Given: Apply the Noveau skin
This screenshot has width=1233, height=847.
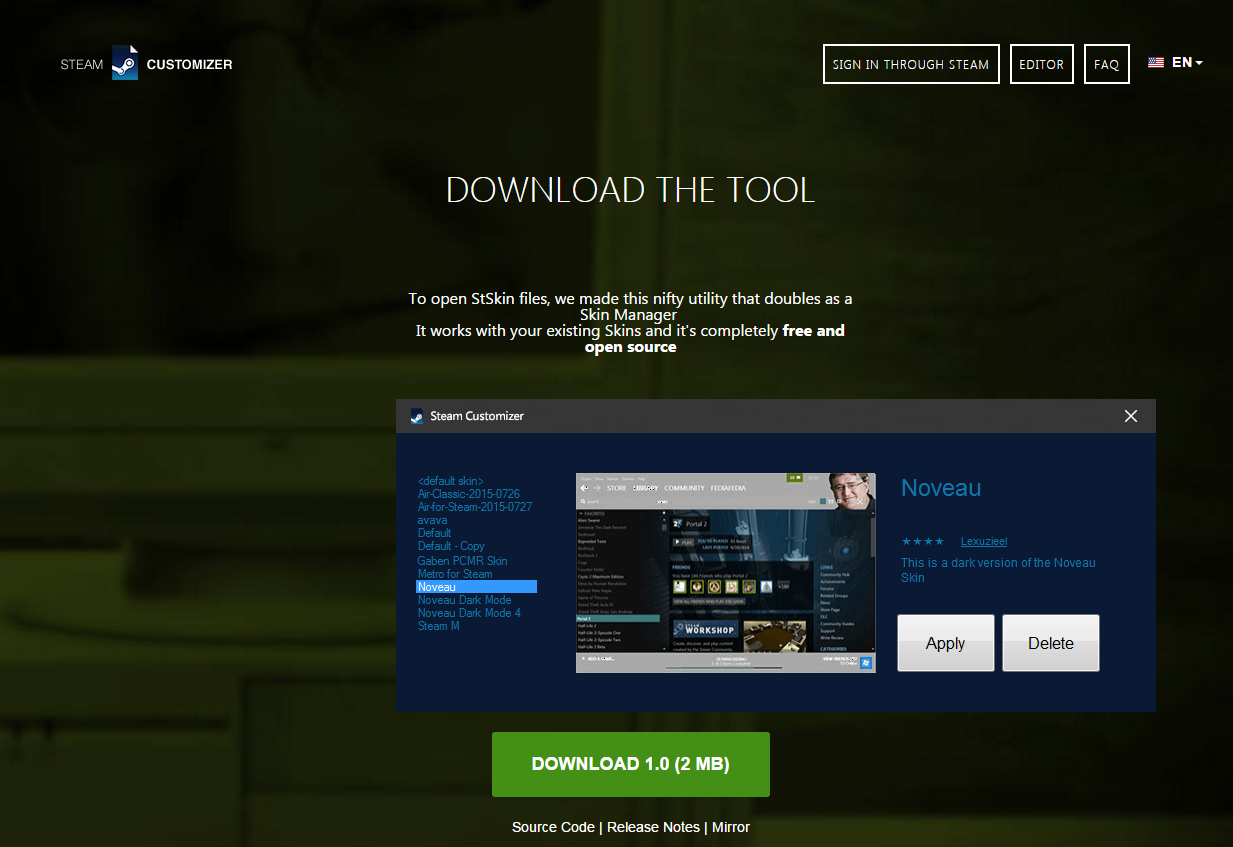Looking at the screenshot, I should 946,643.
